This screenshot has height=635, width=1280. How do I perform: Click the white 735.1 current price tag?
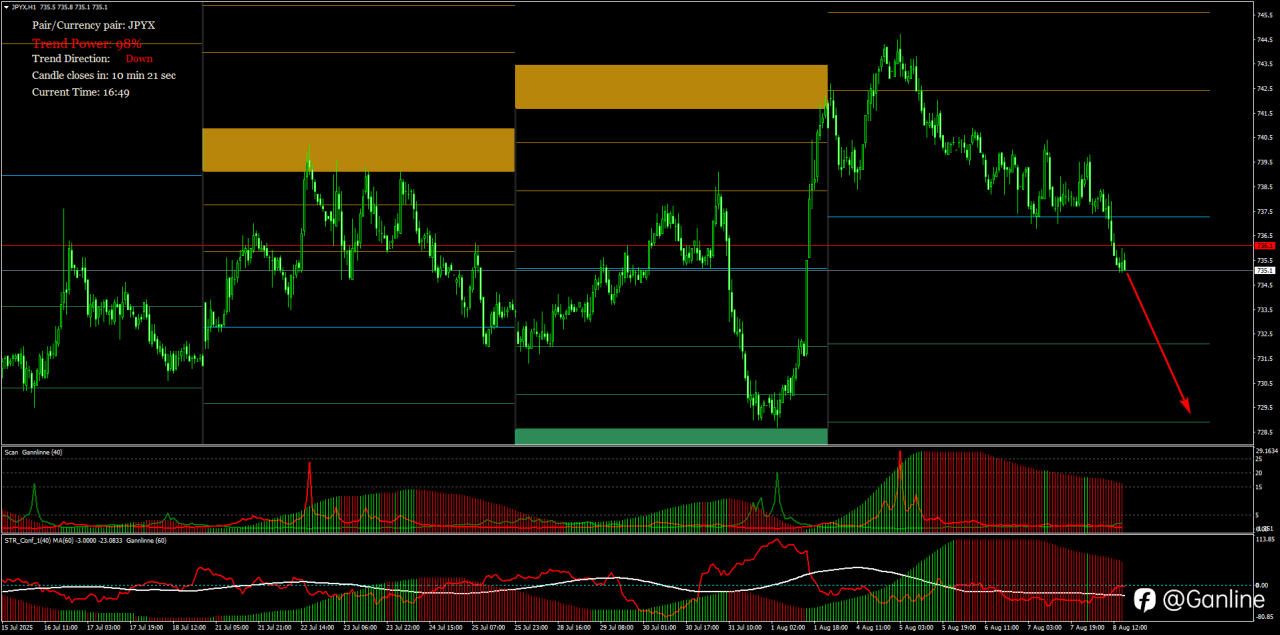tap(1264, 270)
